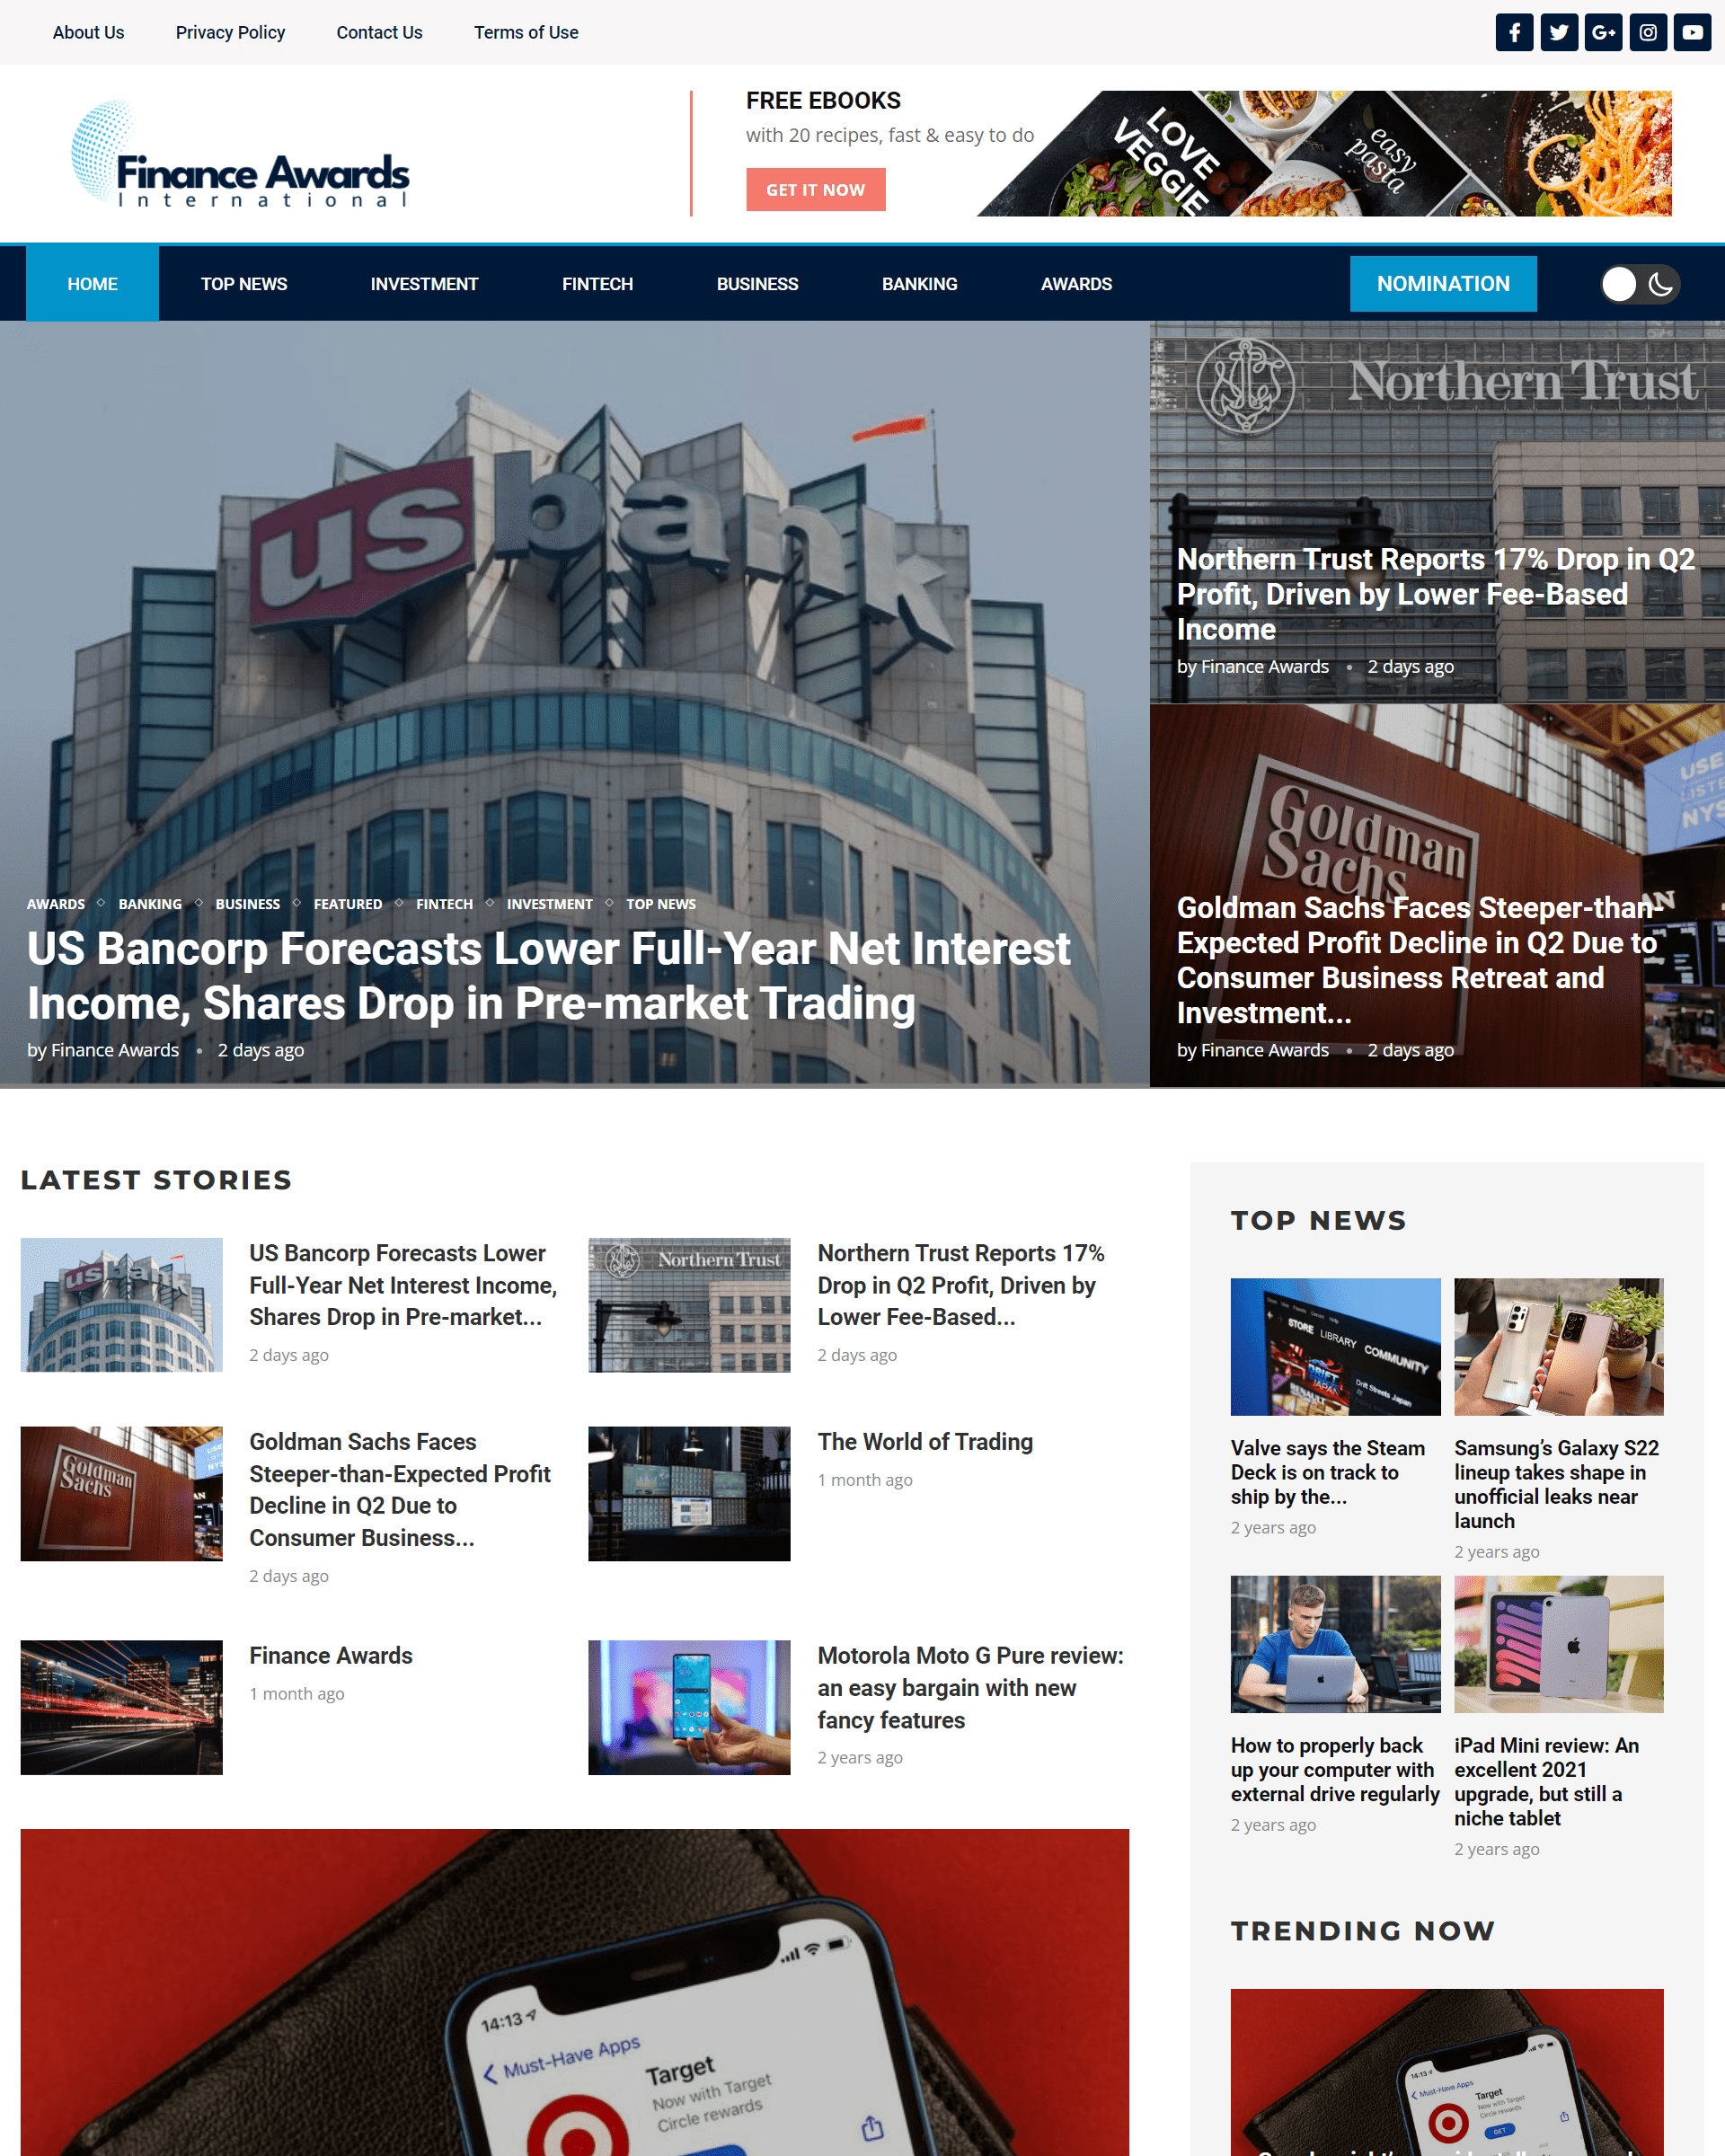The image size is (1725, 2156).
Task: Open the Instagram social icon
Action: [x=1648, y=32]
